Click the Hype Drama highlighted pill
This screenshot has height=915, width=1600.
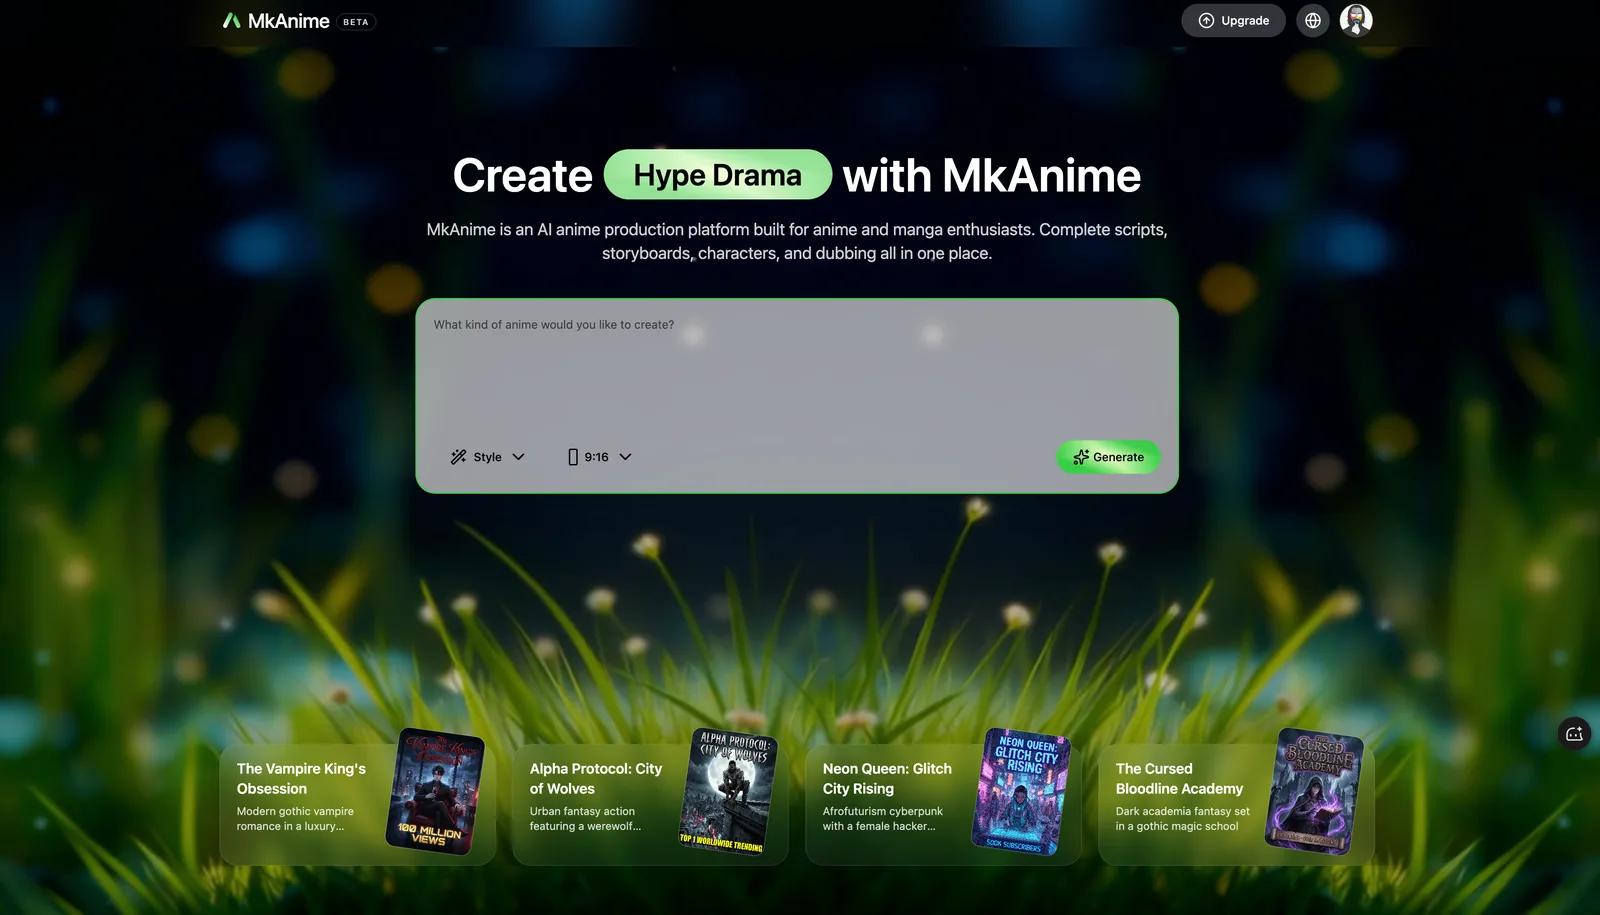tap(717, 175)
